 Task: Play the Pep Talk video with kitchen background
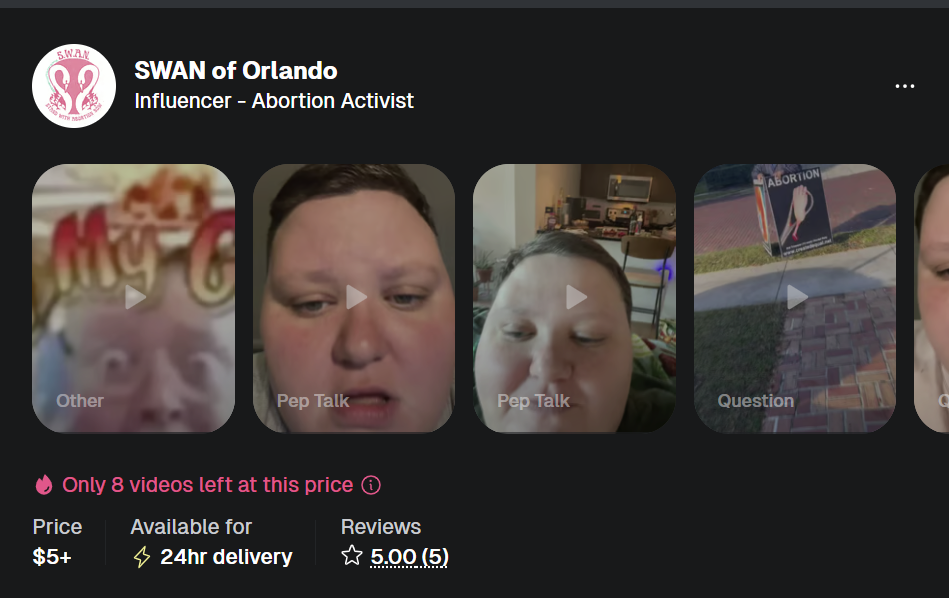(574, 298)
